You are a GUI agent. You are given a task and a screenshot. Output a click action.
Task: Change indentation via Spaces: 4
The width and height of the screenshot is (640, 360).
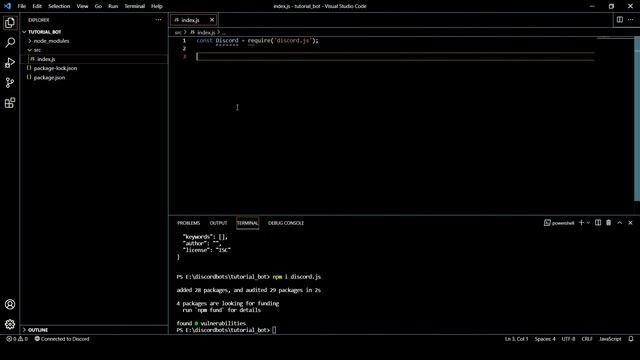pyautogui.click(x=545, y=339)
